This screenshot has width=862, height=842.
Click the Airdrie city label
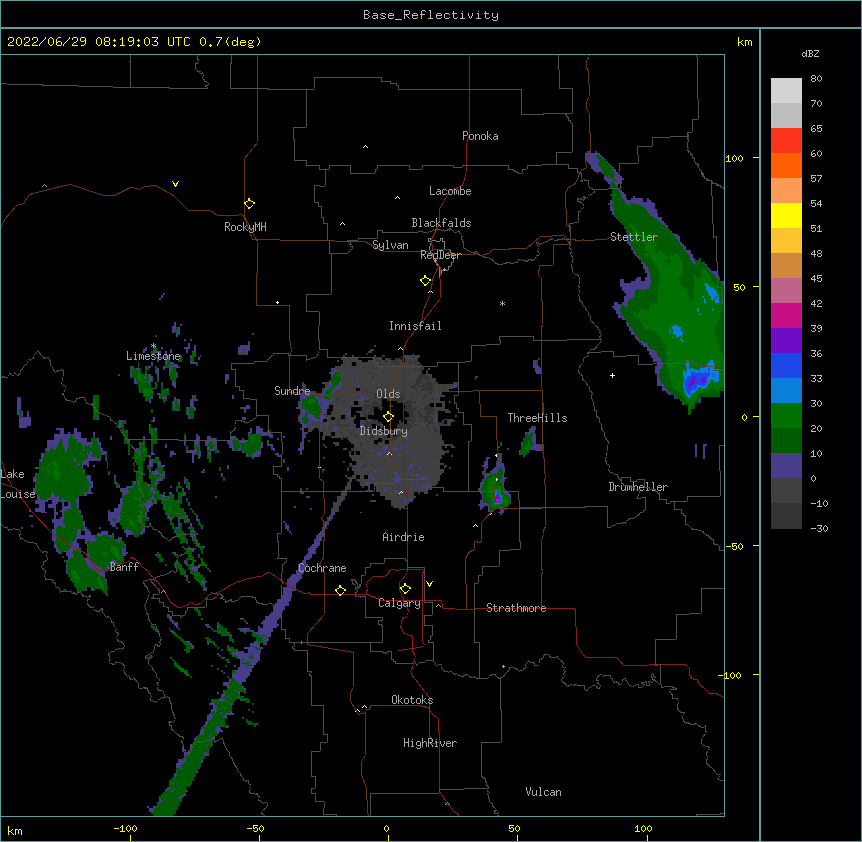(x=403, y=537)
